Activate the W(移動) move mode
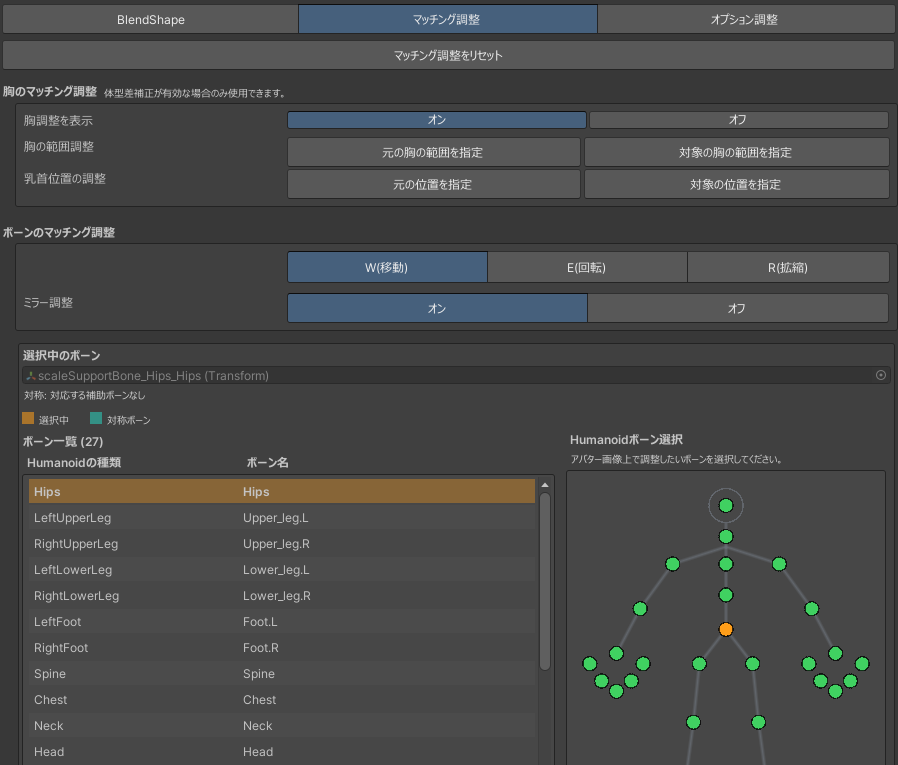The image size is (898, 765). [387, 267]
